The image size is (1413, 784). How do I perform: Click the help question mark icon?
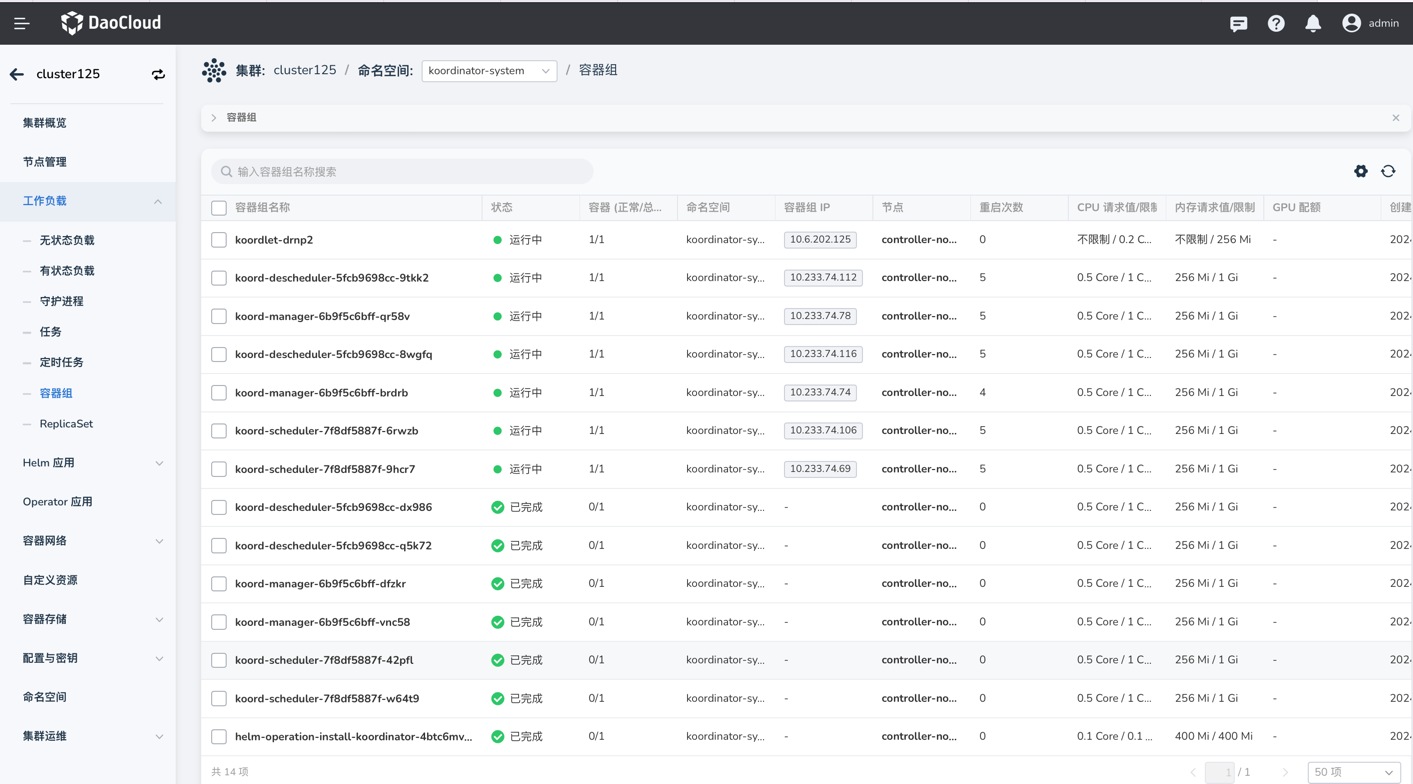(1276, 23)
